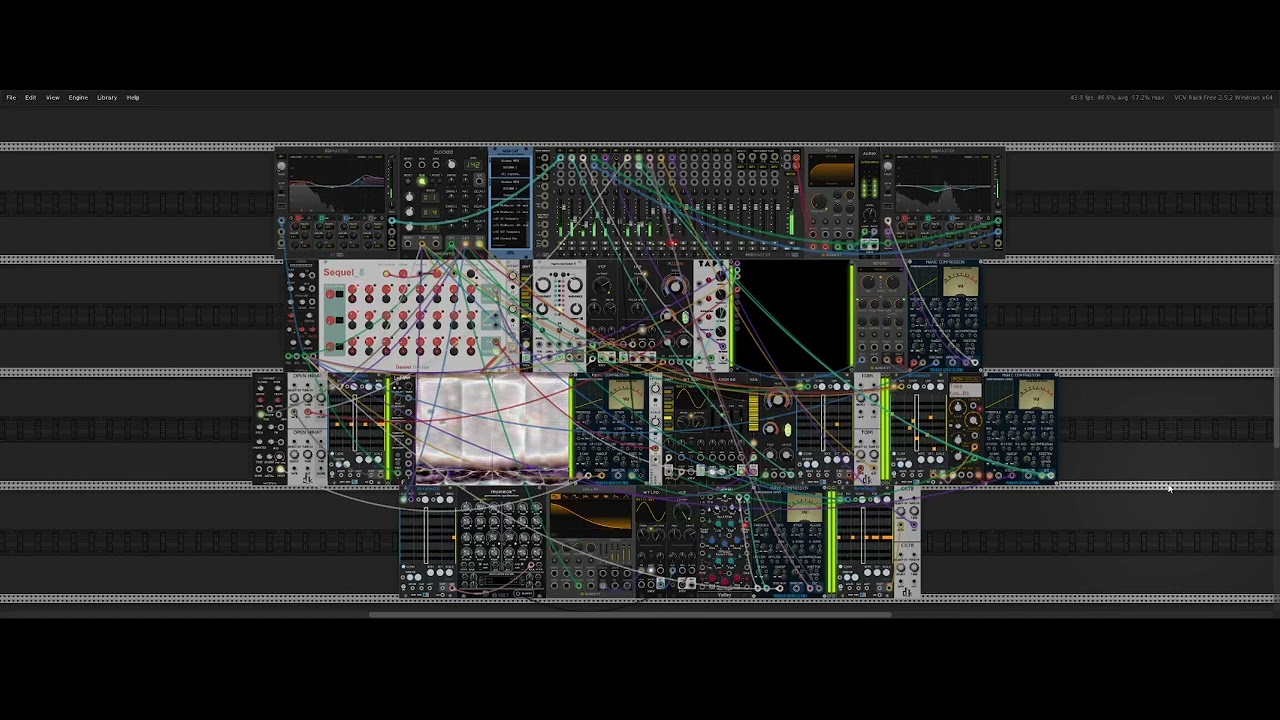The width and height of the screenshot is (1280, 720).
Task: Open the View menu
Action: click(52, 97)
